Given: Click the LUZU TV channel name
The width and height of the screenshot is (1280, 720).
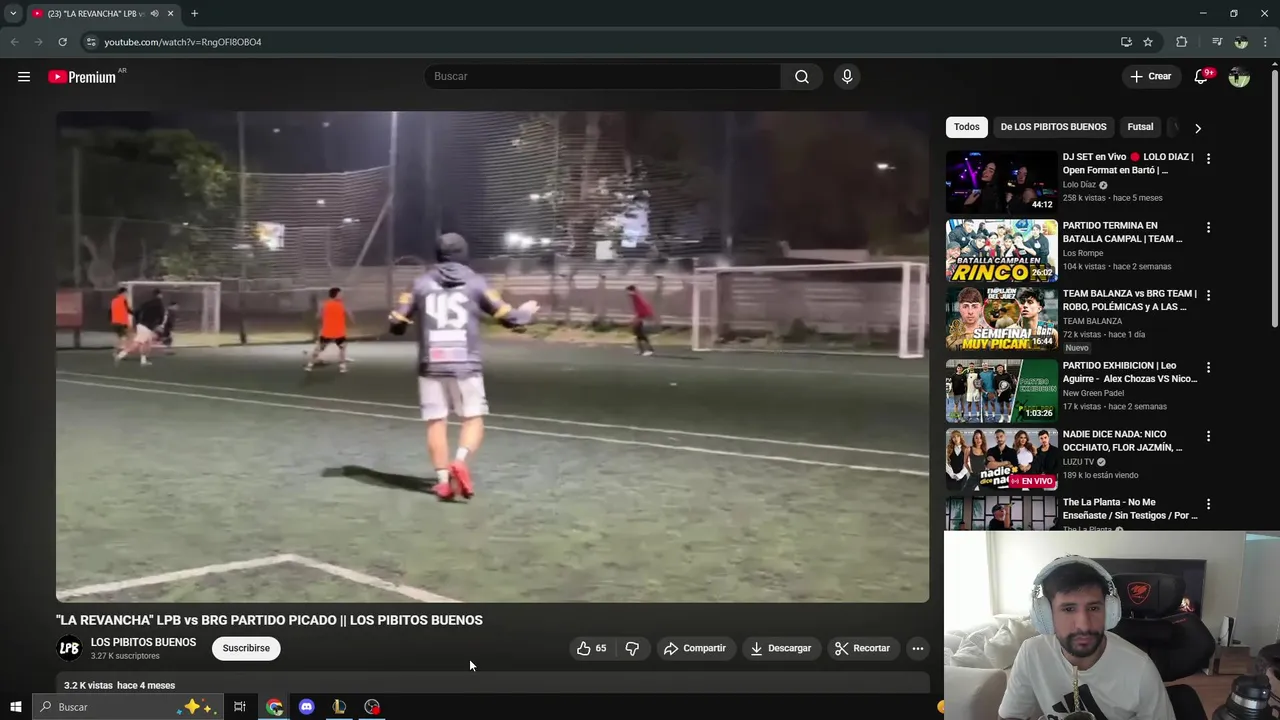Looking at the screenshot, I should pyautogui.click(x=1078, y=462).
